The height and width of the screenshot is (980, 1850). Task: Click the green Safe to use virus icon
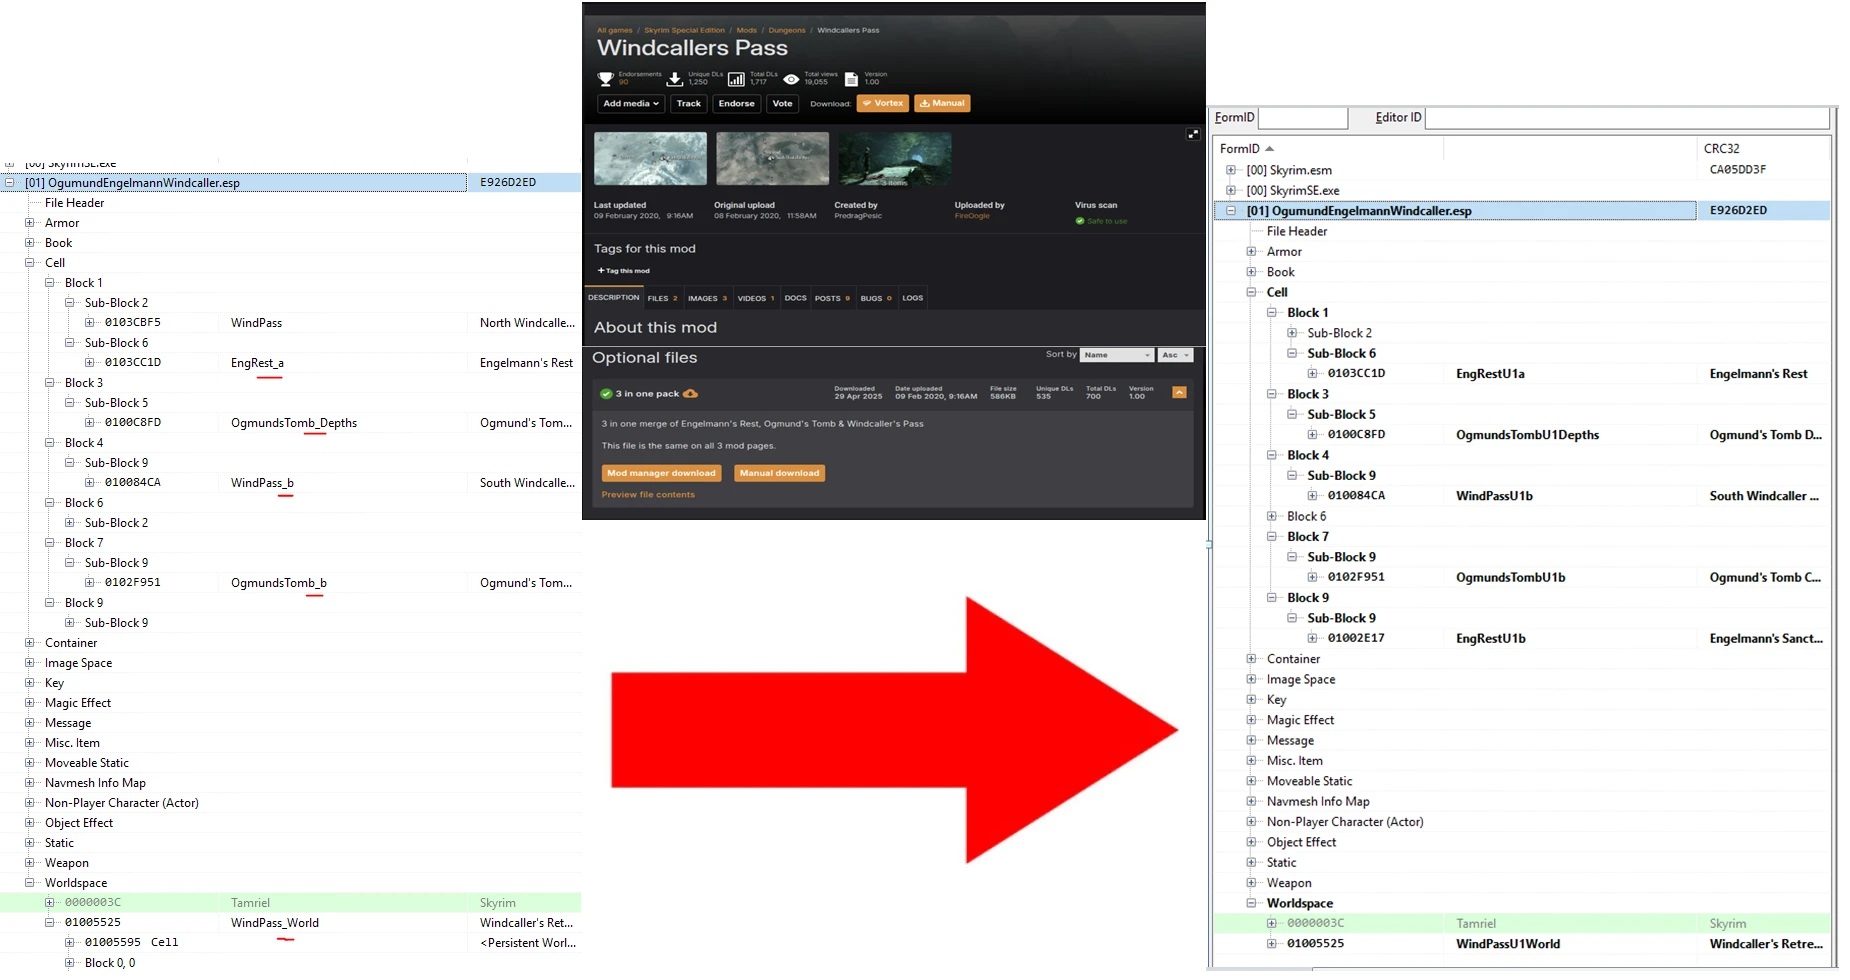(x=1080, y=221)
